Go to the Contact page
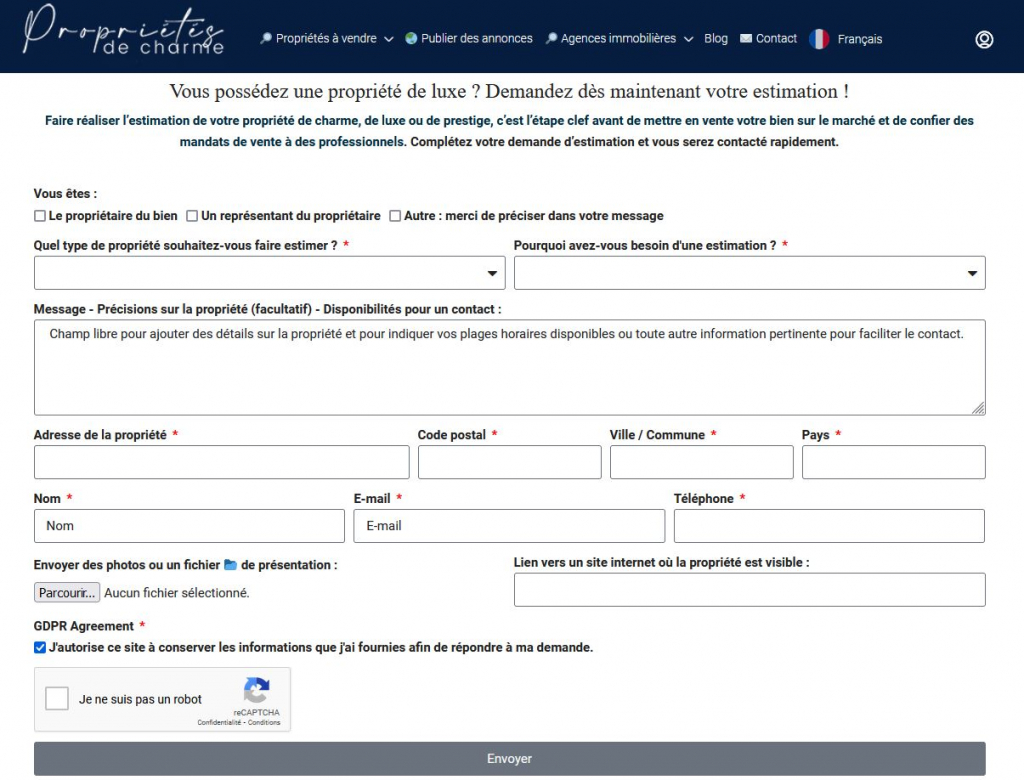Viewport: 1024px width, 780px height. coord(776,39)
